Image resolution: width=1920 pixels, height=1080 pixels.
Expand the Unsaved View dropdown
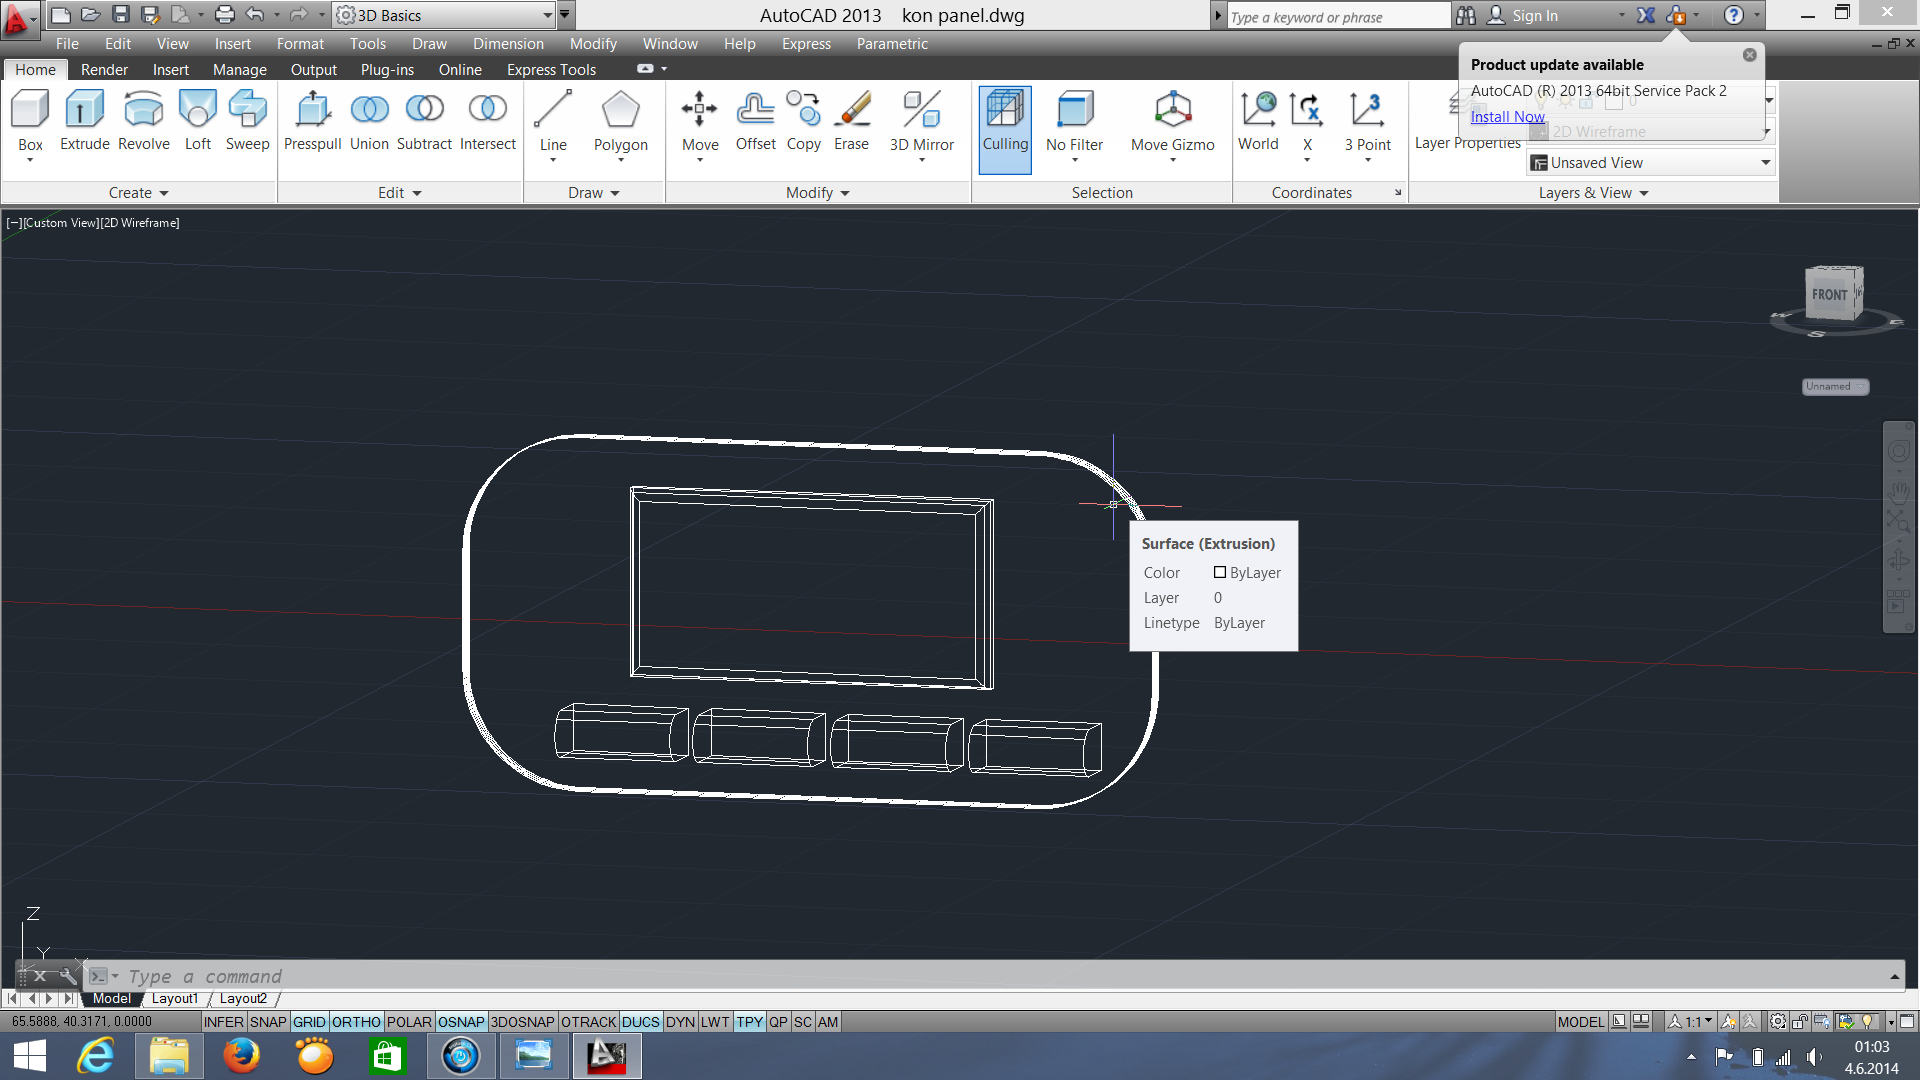(1765, 163)
